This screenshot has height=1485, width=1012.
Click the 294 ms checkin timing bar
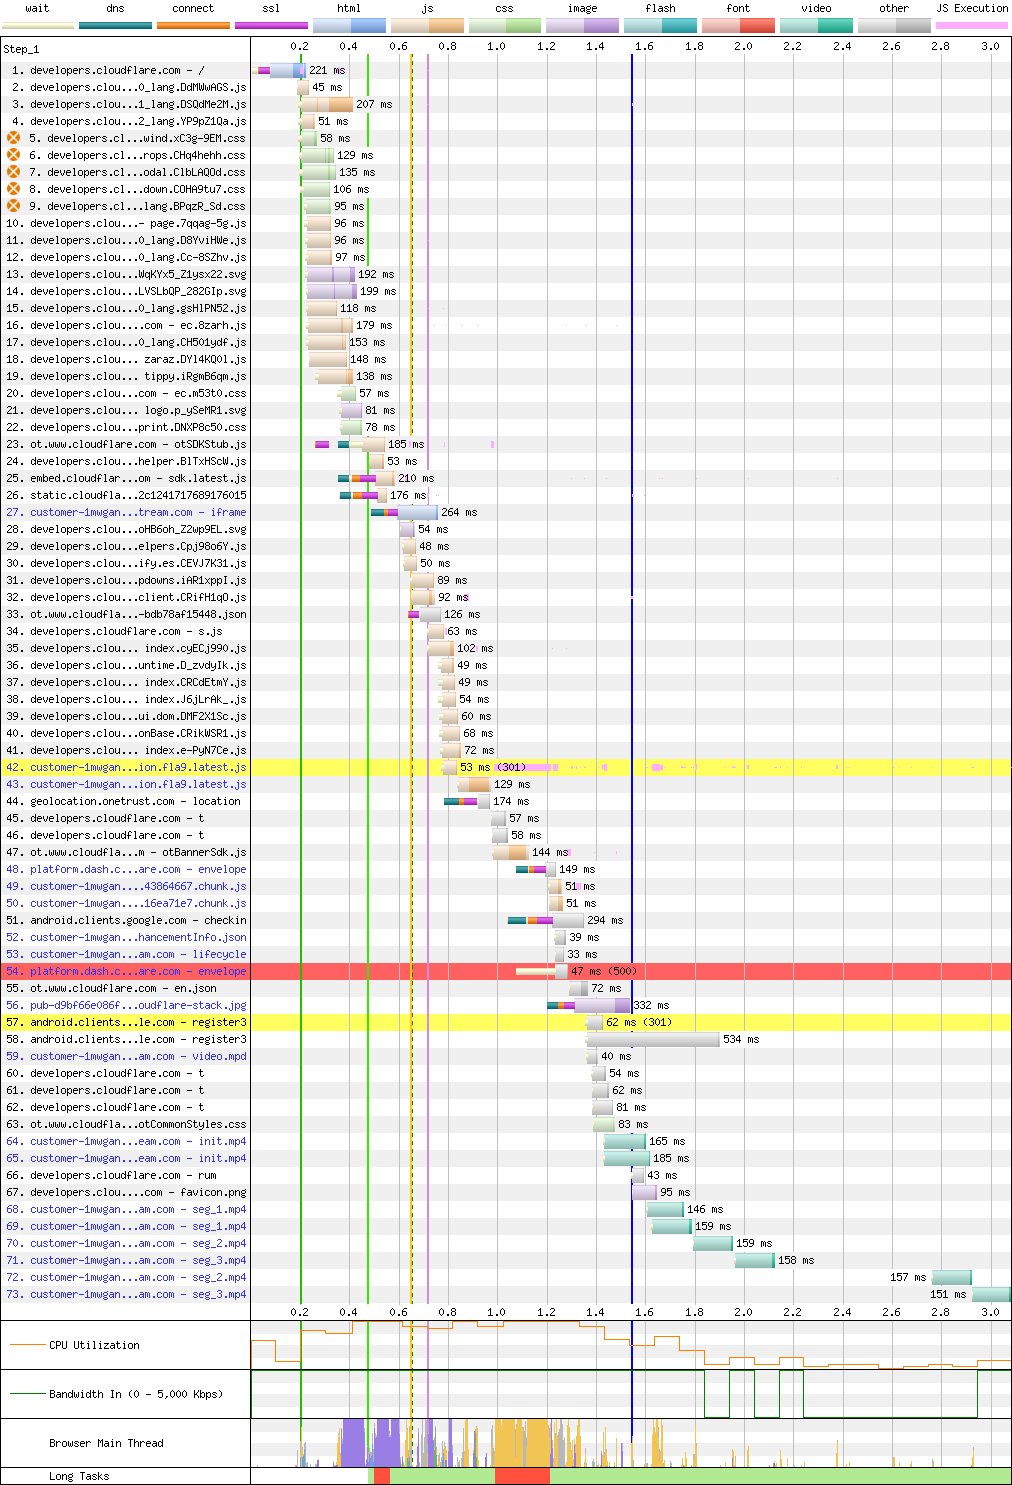(546, 920)
